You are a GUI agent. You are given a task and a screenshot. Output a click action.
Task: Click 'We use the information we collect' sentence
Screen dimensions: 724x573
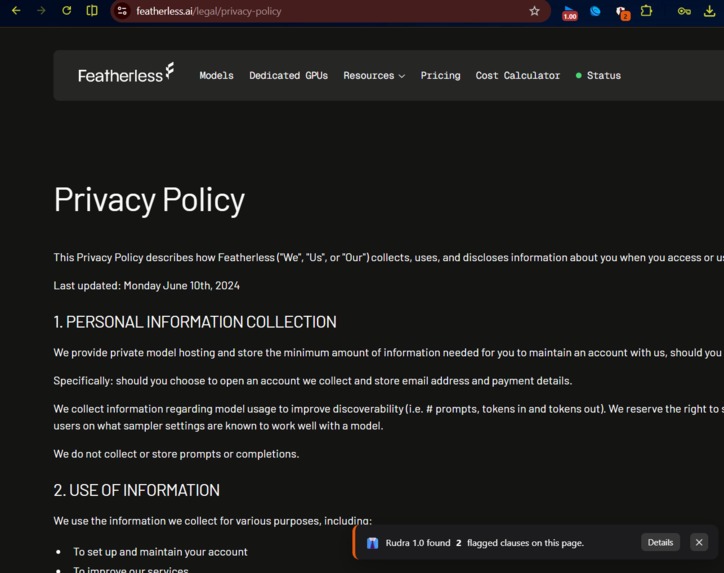coord(212,521)
